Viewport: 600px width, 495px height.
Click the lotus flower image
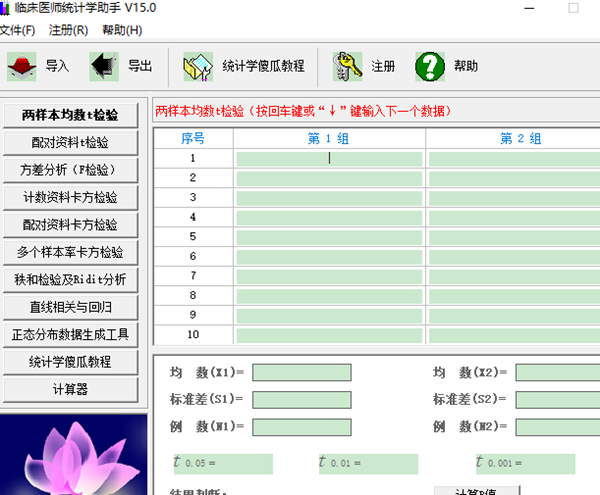pos(73,454)
